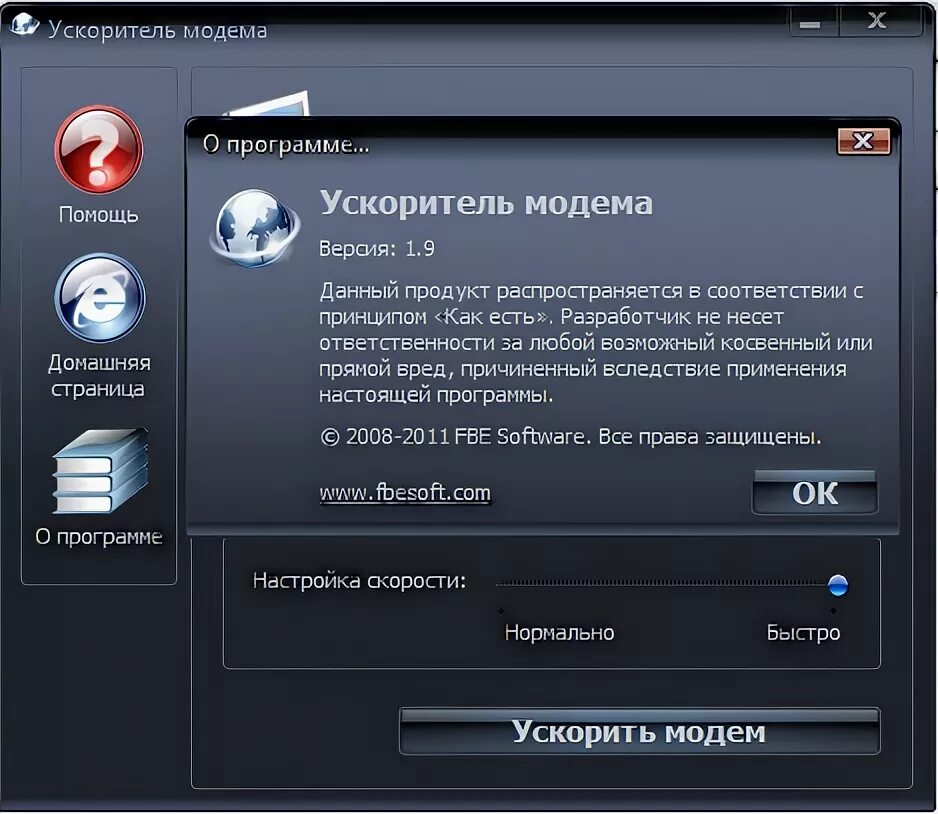
Task: Click the Ускорить модем button
Action: coord(639,731)
